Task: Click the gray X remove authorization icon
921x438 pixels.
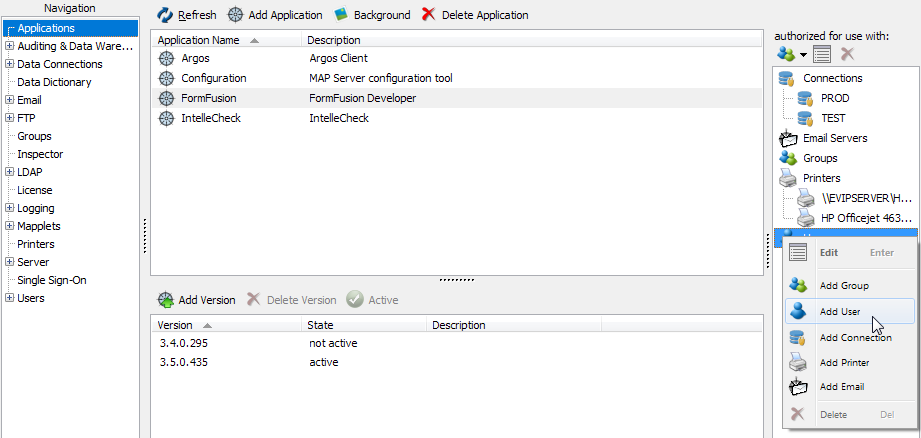Action: coord(847,55)
